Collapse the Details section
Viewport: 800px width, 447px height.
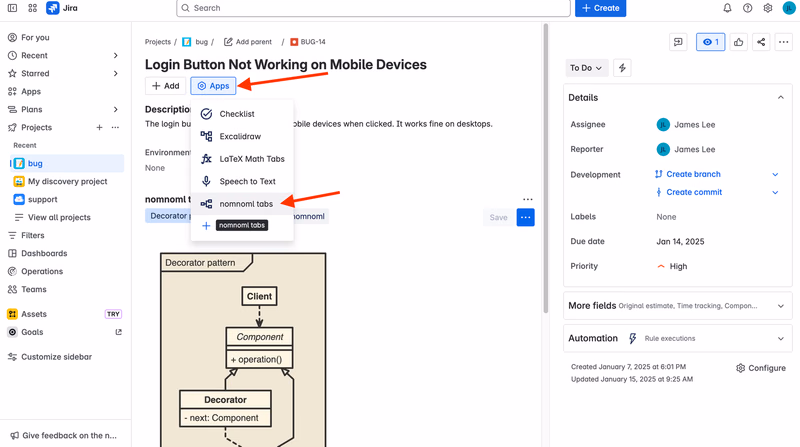781,97
